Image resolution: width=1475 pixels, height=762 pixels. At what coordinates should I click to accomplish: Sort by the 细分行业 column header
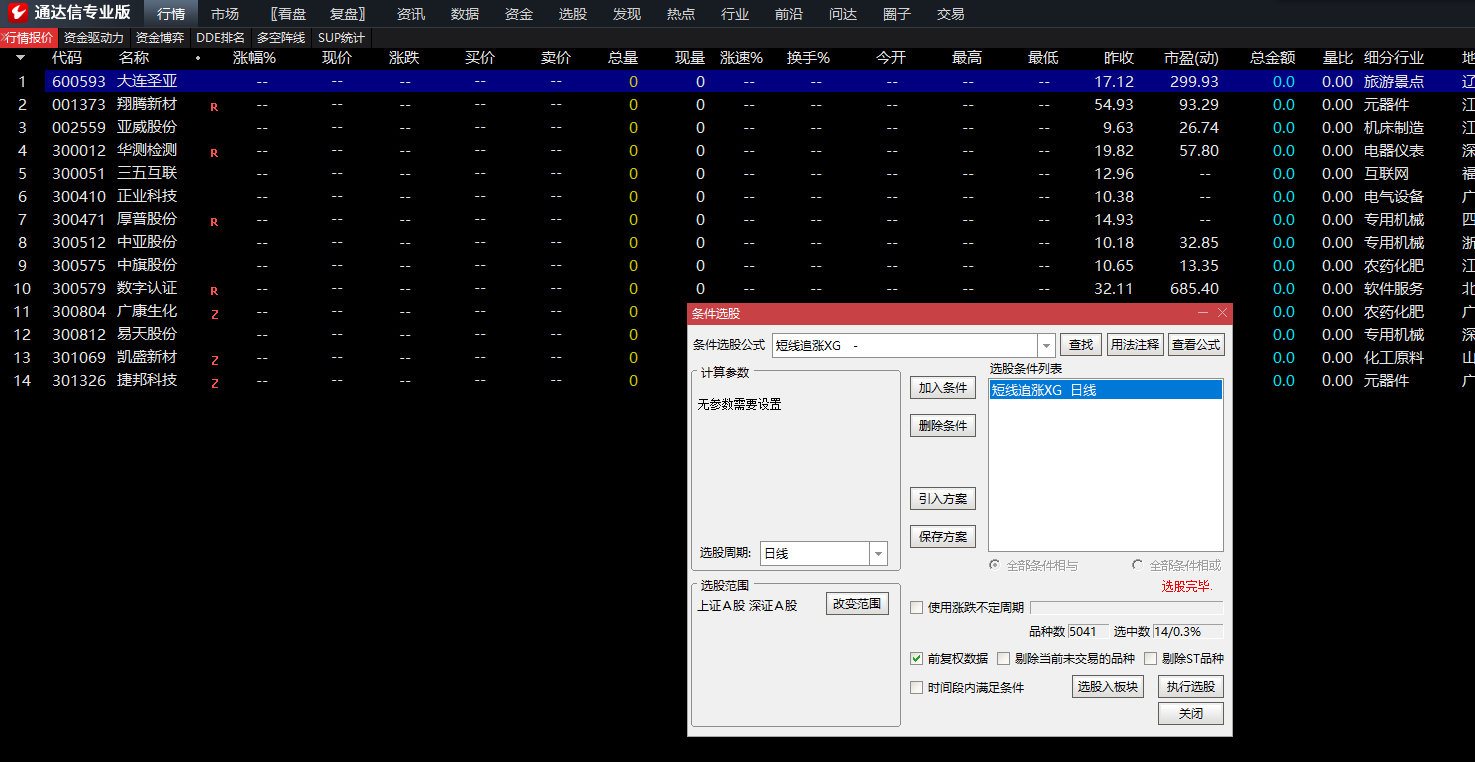(x=1394, y=58)
